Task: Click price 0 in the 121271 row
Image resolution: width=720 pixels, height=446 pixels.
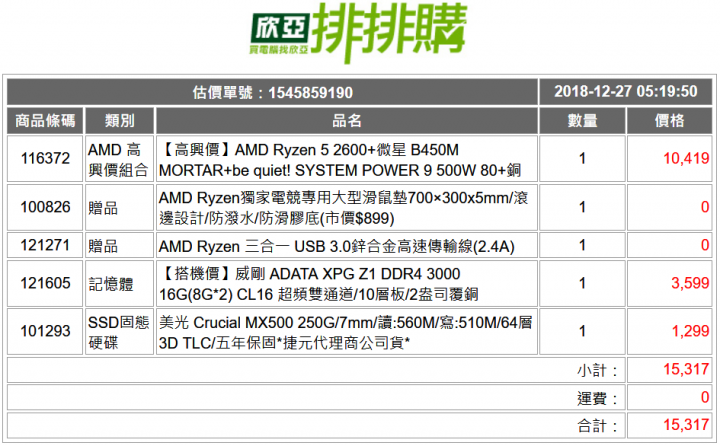Action: (x=705, y=245)
